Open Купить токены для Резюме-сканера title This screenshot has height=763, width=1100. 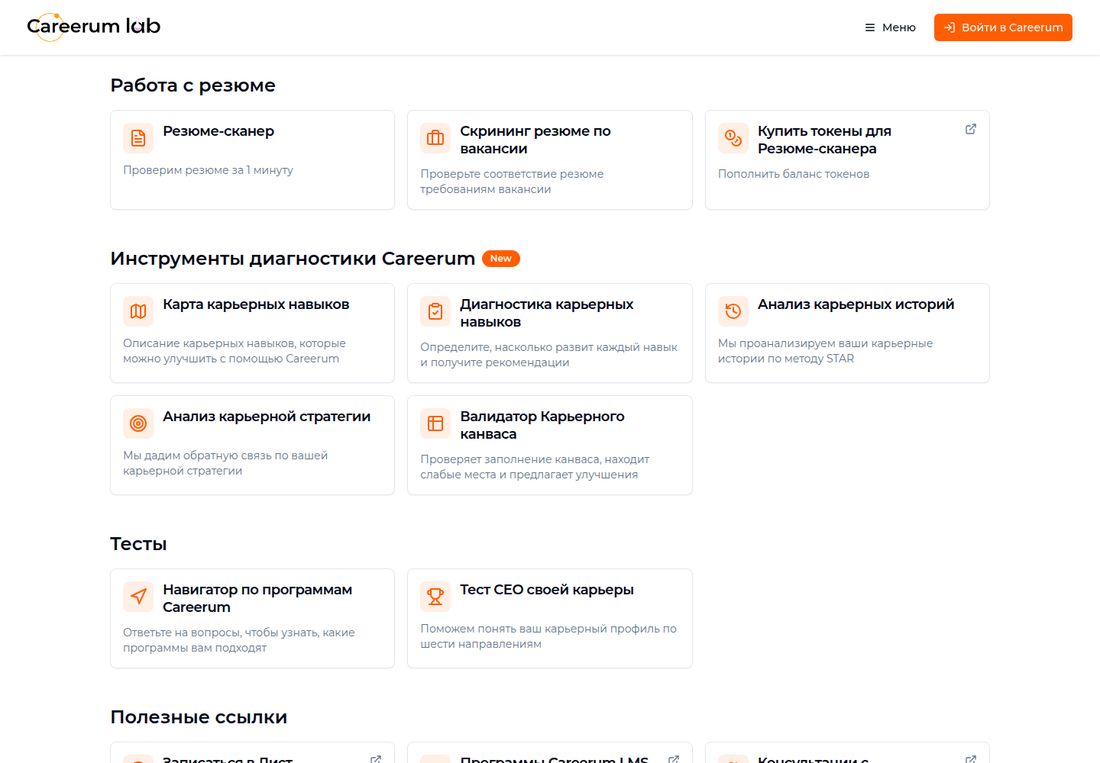click(x=824, y=140)
